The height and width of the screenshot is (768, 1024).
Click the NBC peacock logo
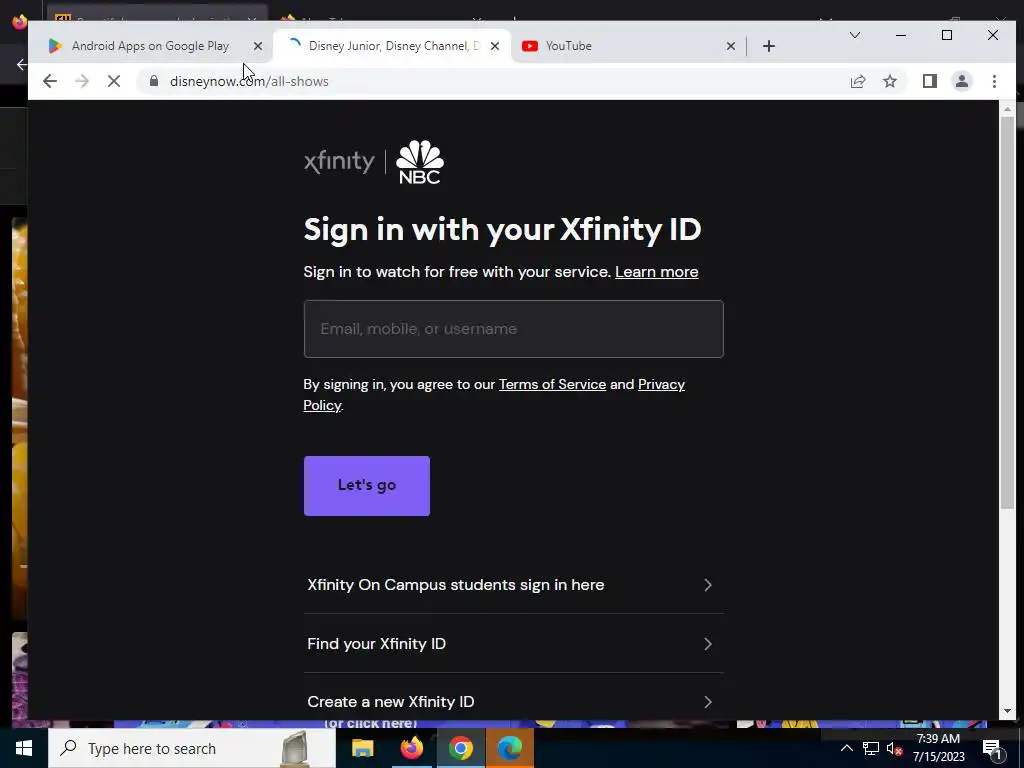point(420,162)
